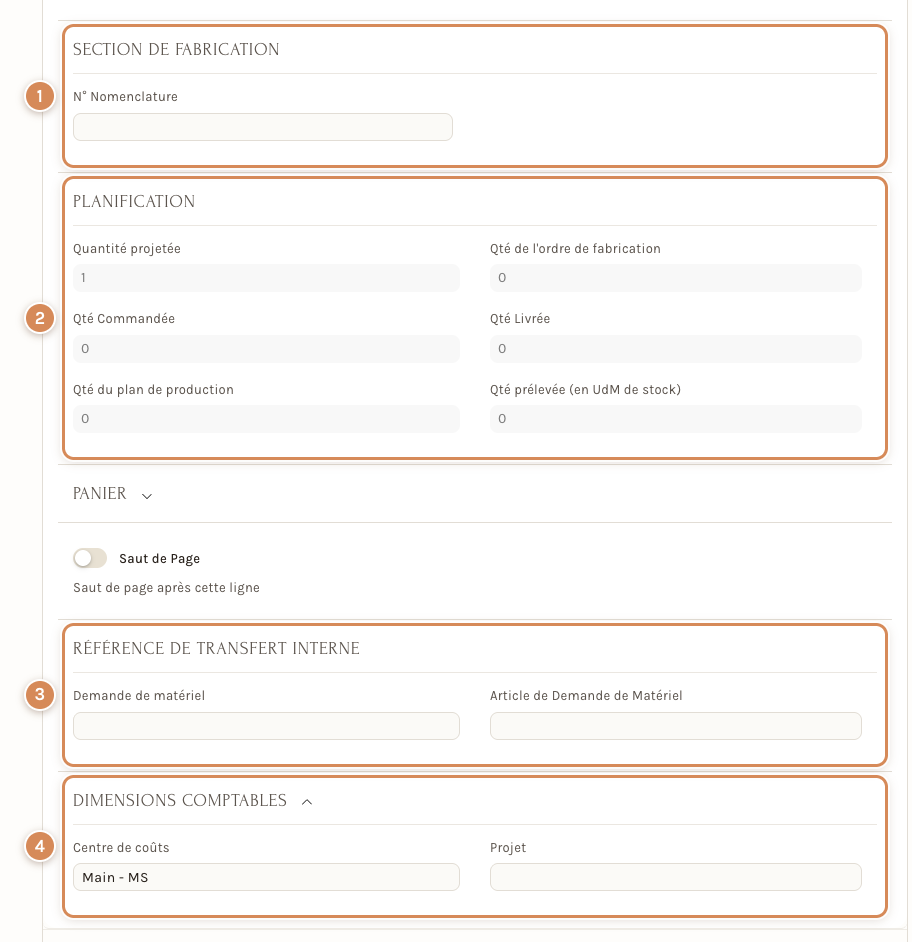This screenshot has height=942, width=912.
Task: Click the Référence de Transfert Interne heading
Action: pos(216,648)
